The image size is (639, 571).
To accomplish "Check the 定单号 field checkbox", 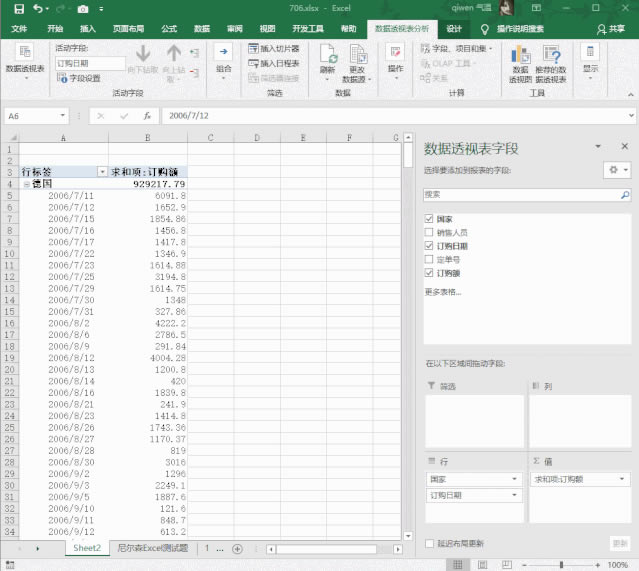I will [x=429, y=259].
